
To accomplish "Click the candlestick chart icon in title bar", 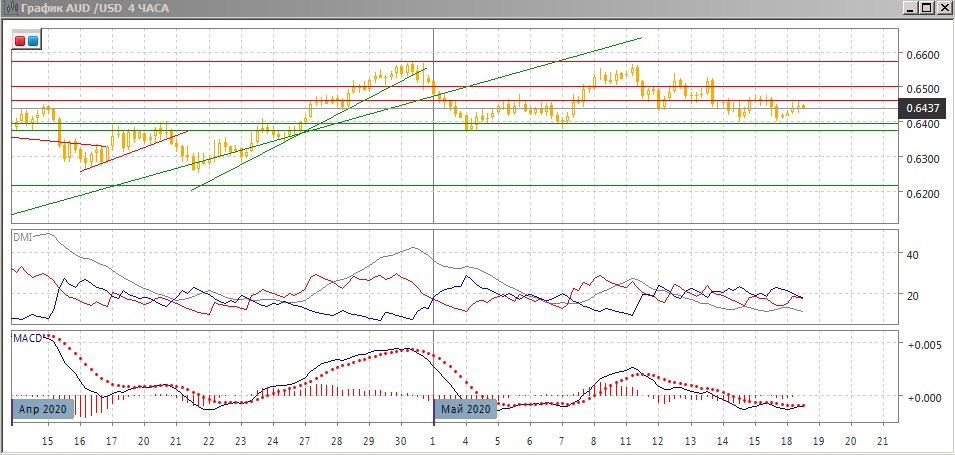I will pyautogui.click(x=10, y=8).
